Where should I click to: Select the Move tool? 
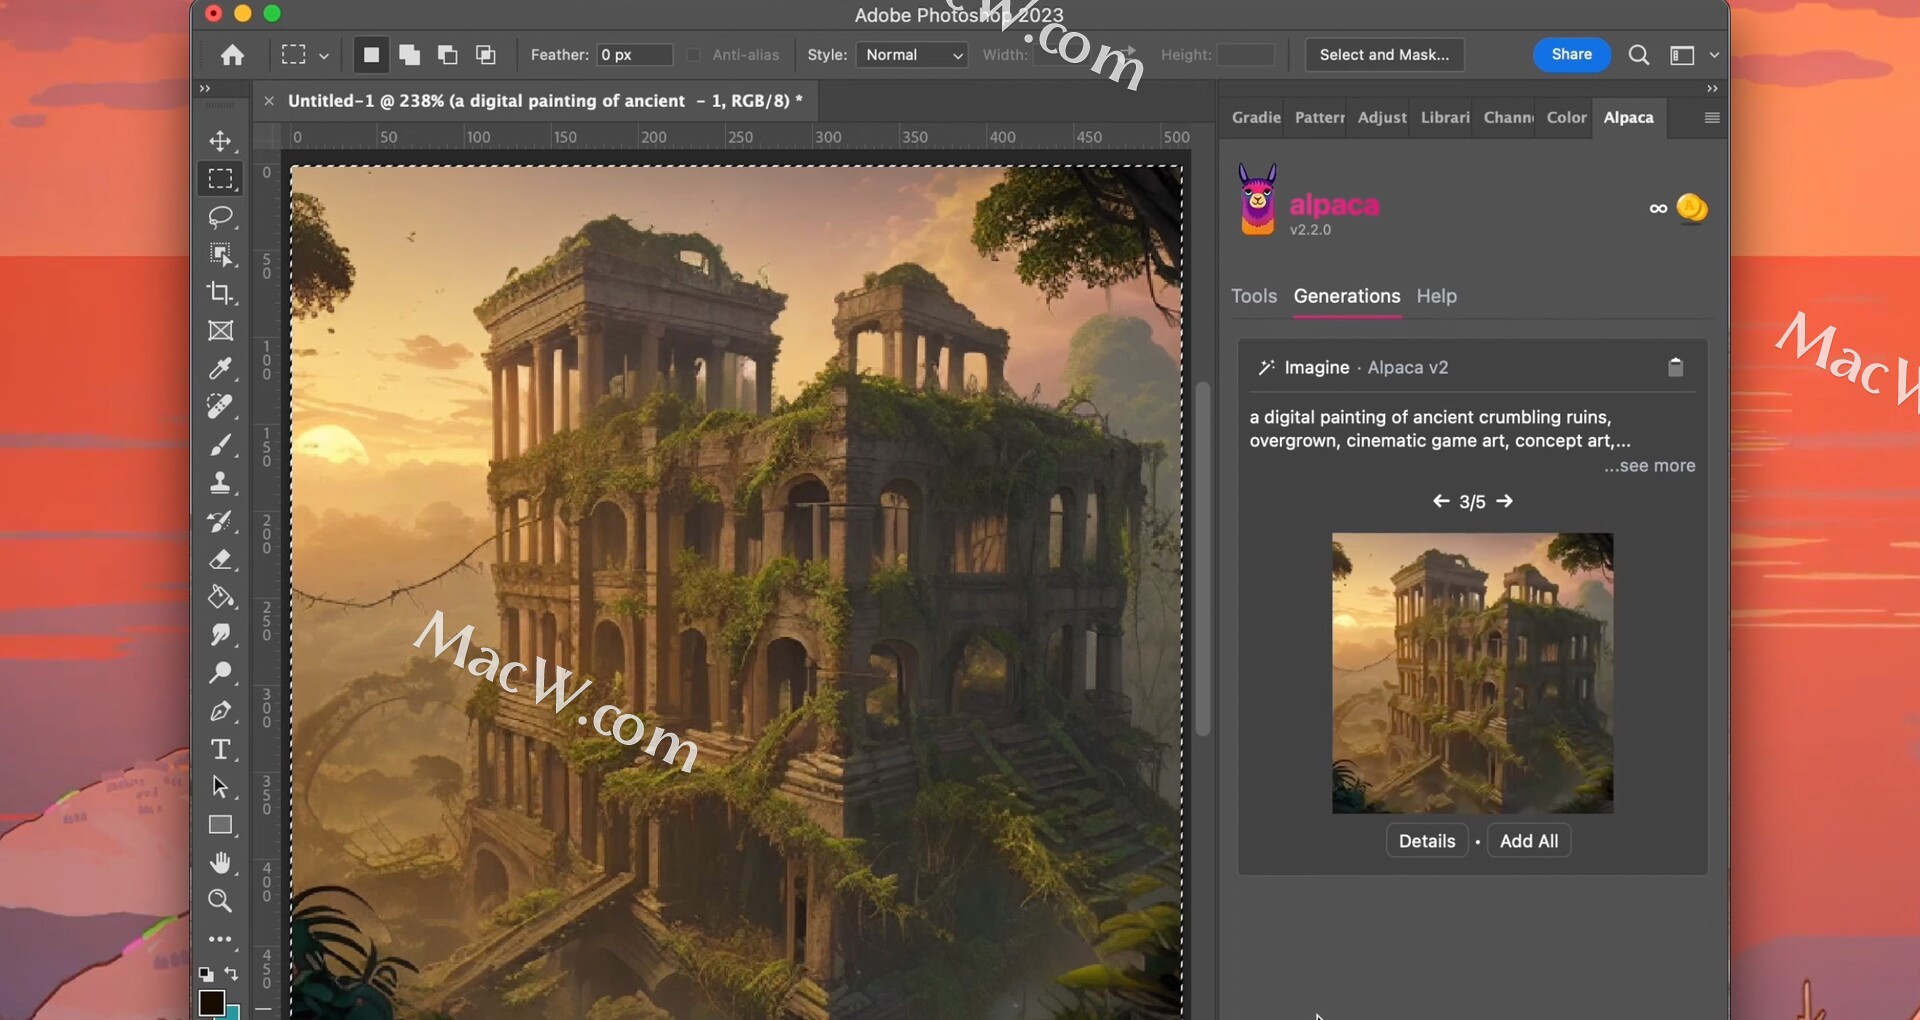(220, 141)
